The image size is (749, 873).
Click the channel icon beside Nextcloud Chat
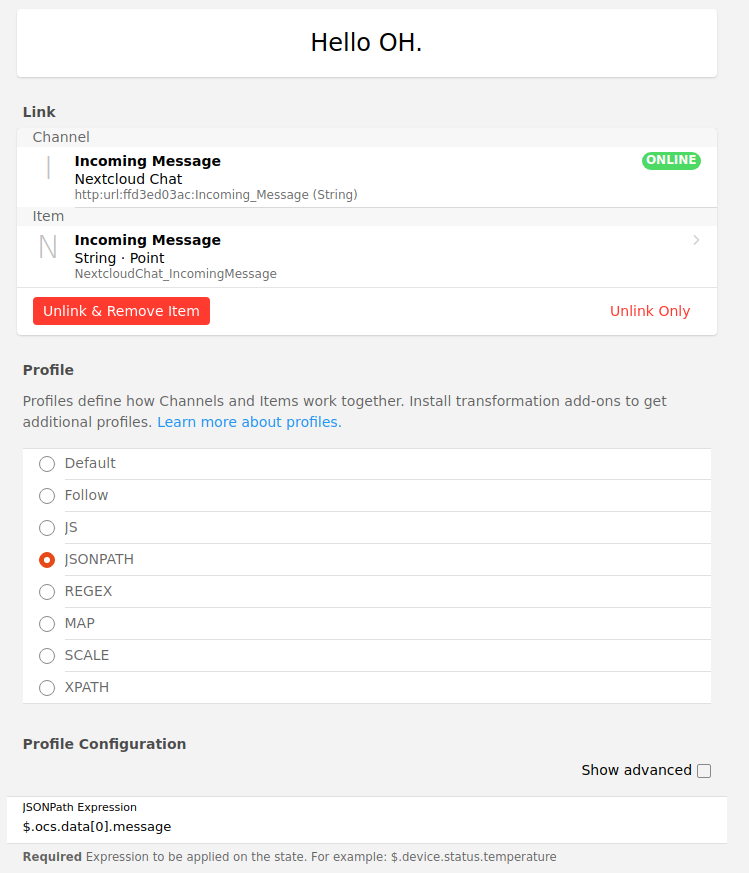click(48, 168)
